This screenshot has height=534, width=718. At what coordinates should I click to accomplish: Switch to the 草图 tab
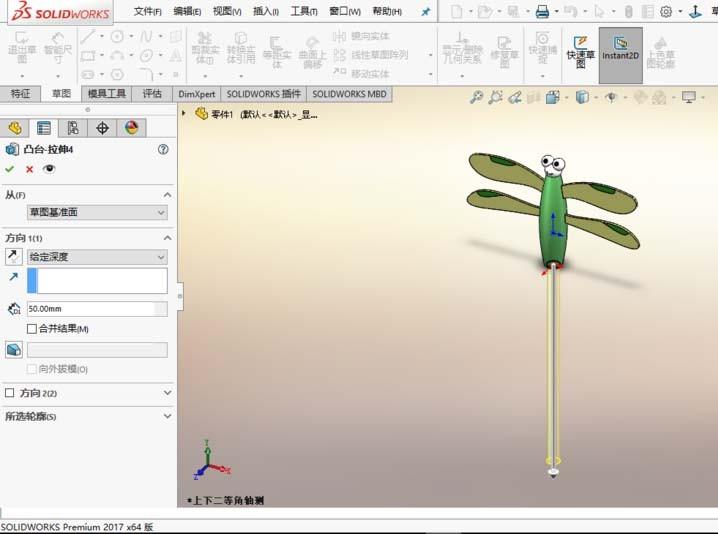(61, 93)
